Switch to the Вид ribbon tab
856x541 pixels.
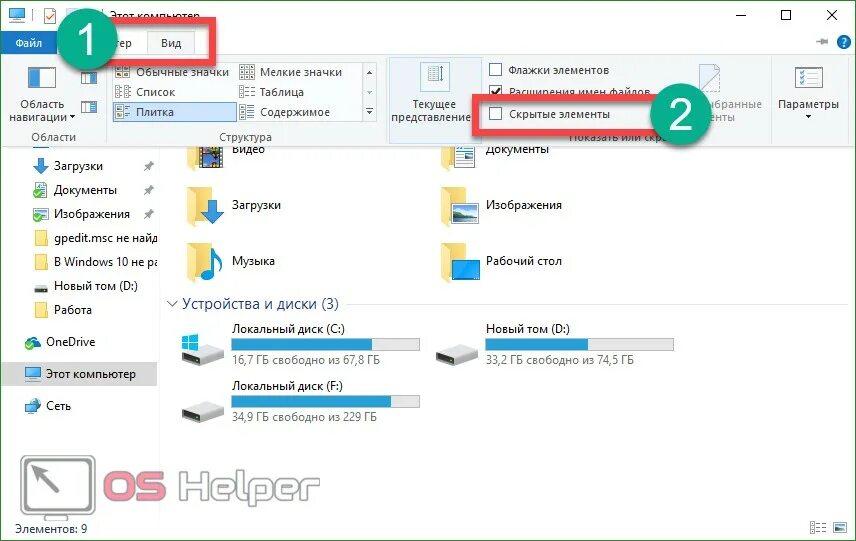[171, 43]
